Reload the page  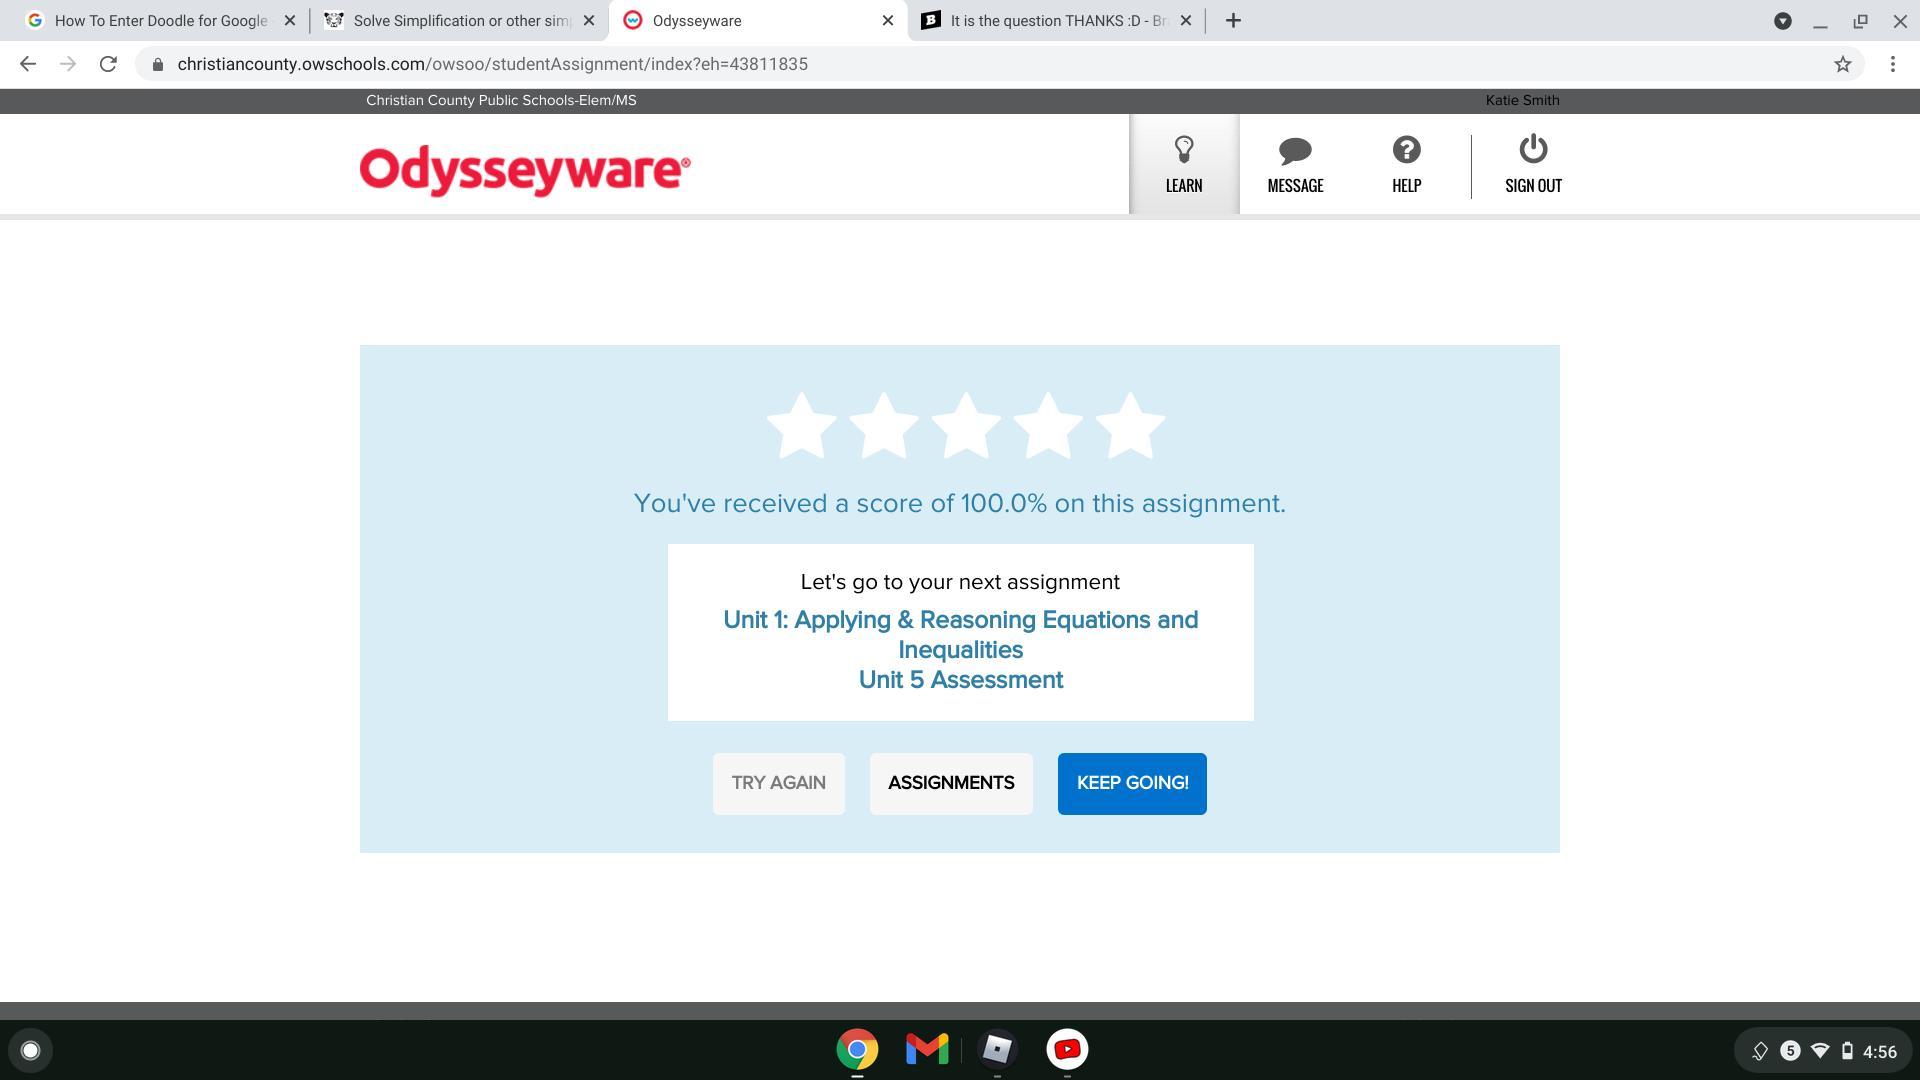click(x=108, y=64)
